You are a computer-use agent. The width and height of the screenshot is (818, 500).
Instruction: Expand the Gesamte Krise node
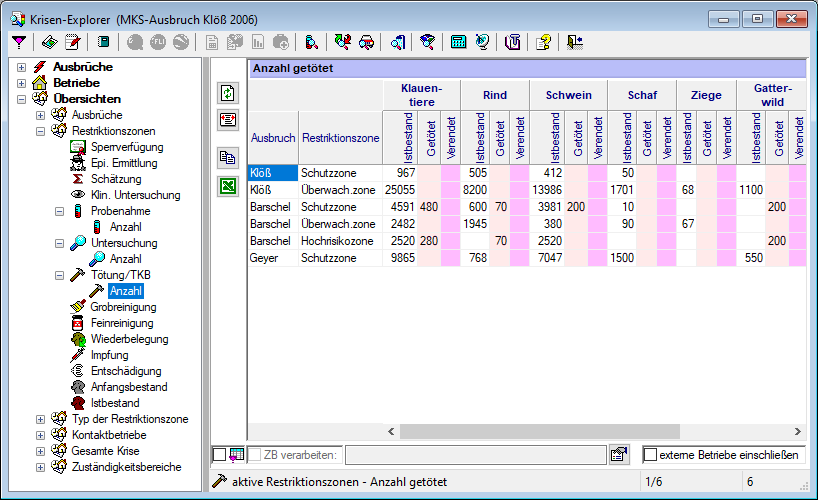40,451
